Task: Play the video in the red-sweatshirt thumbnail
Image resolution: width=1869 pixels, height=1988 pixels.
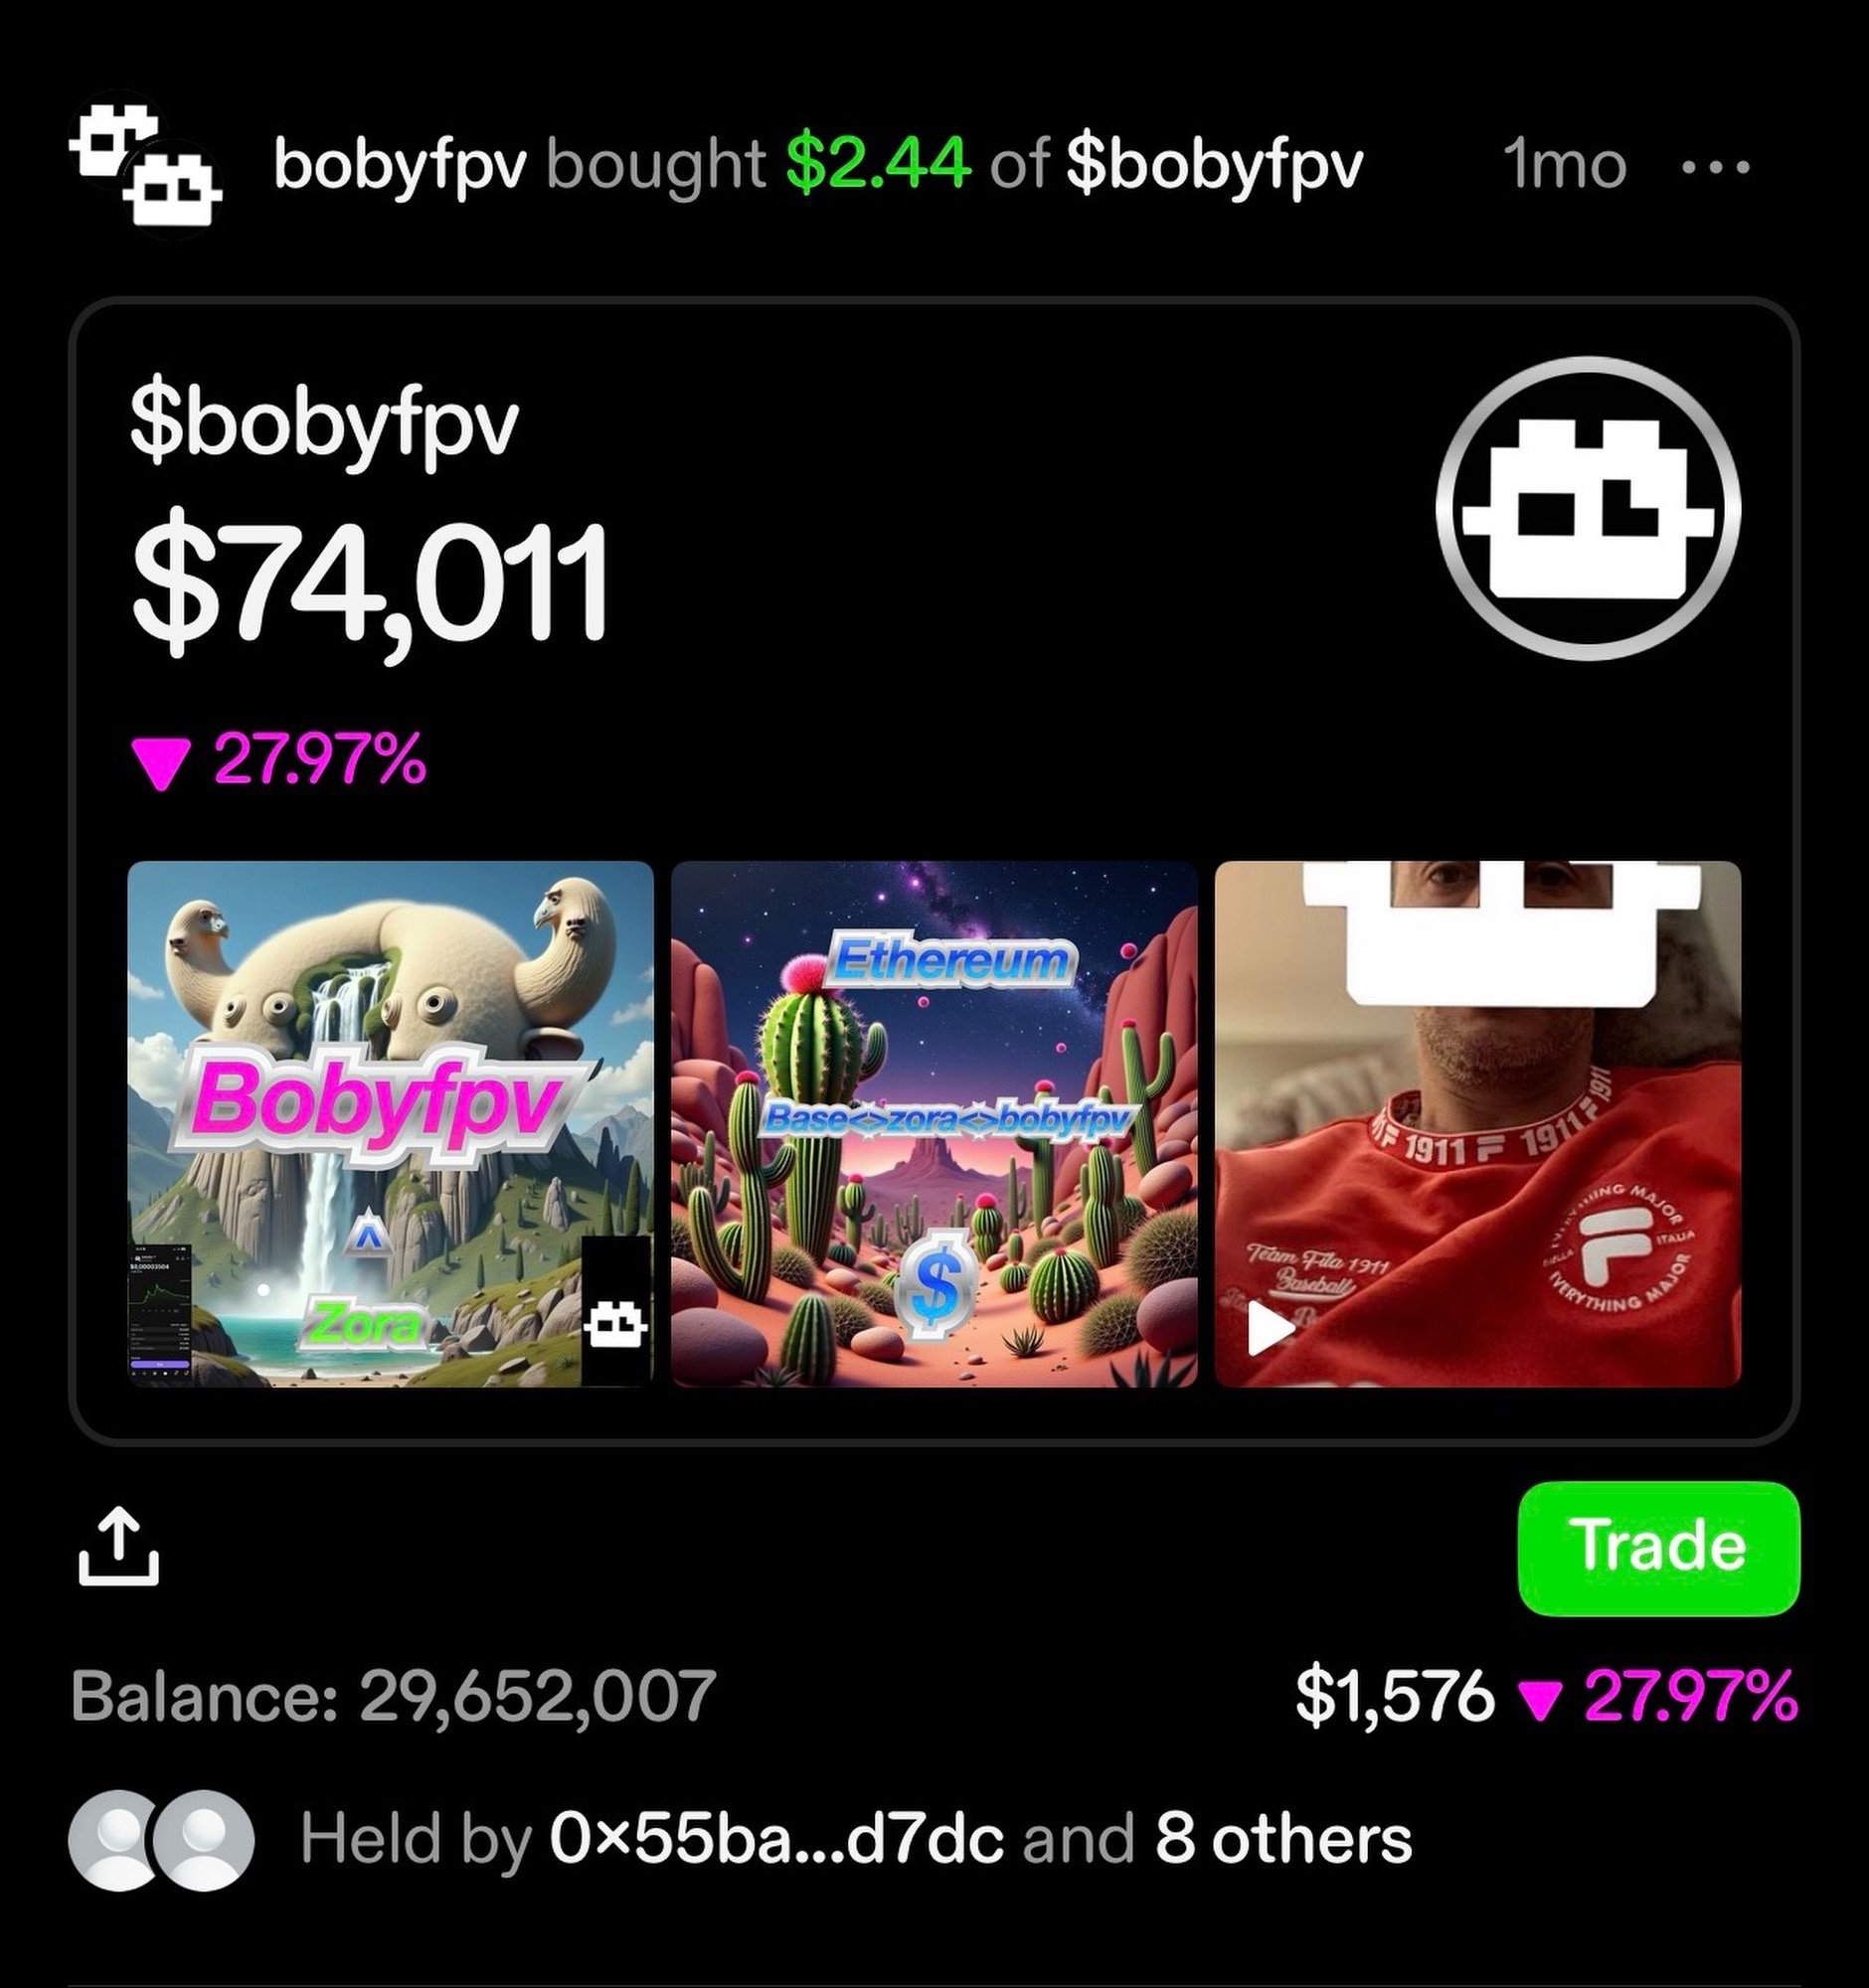Action: 1271,1329
